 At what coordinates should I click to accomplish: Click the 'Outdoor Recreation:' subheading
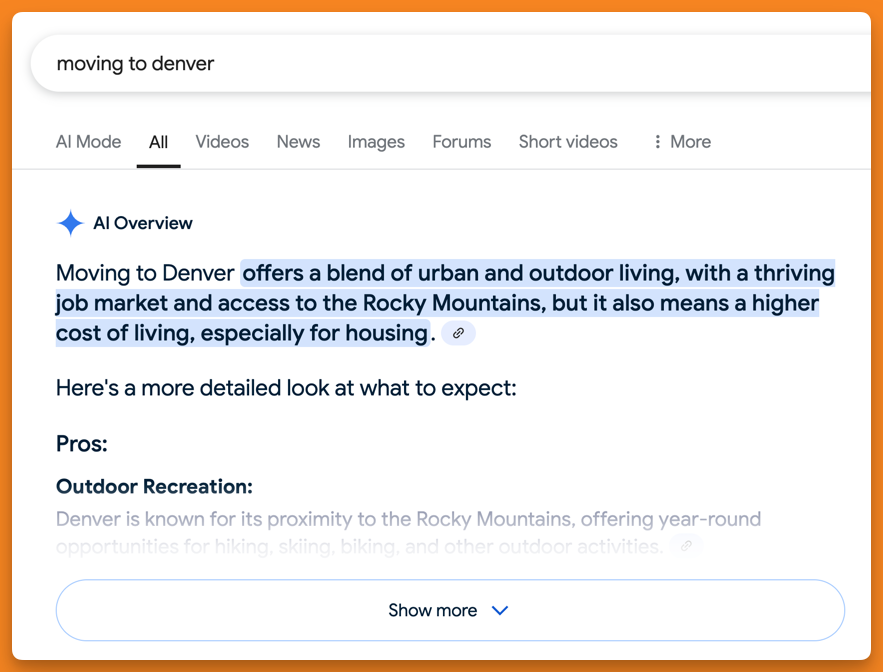click(154, 487)
